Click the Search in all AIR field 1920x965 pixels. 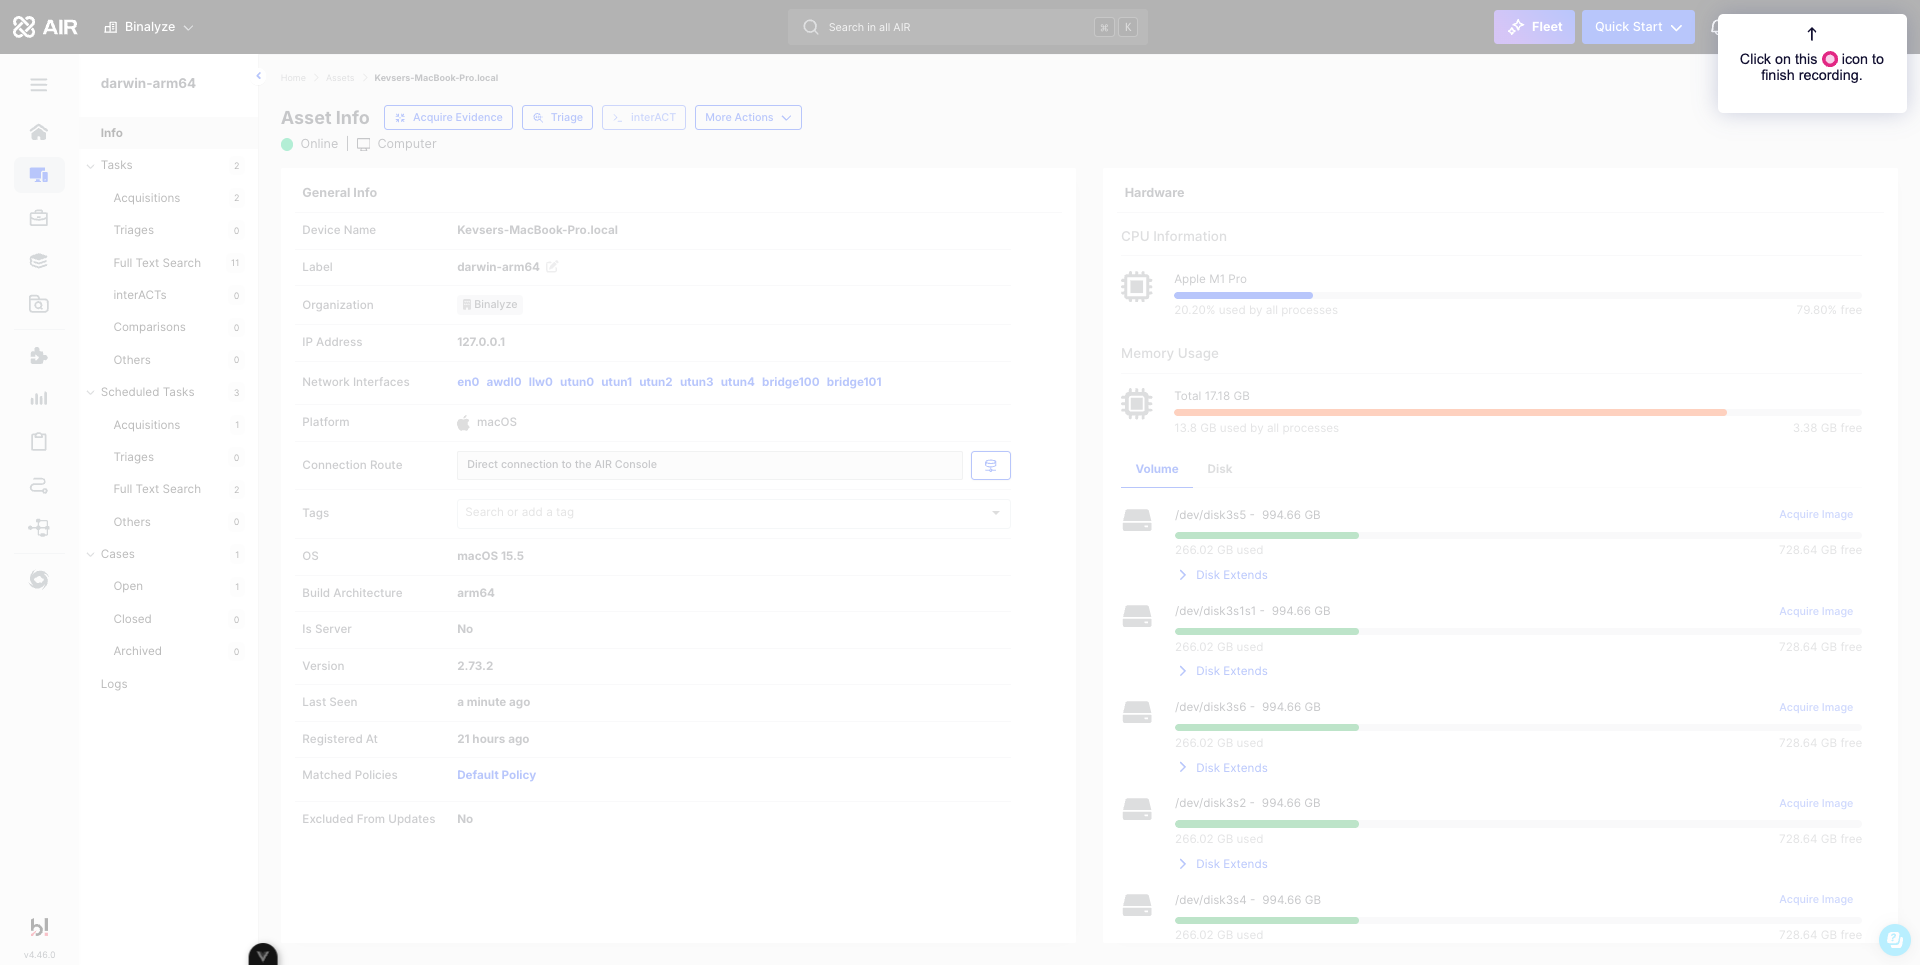950,27
